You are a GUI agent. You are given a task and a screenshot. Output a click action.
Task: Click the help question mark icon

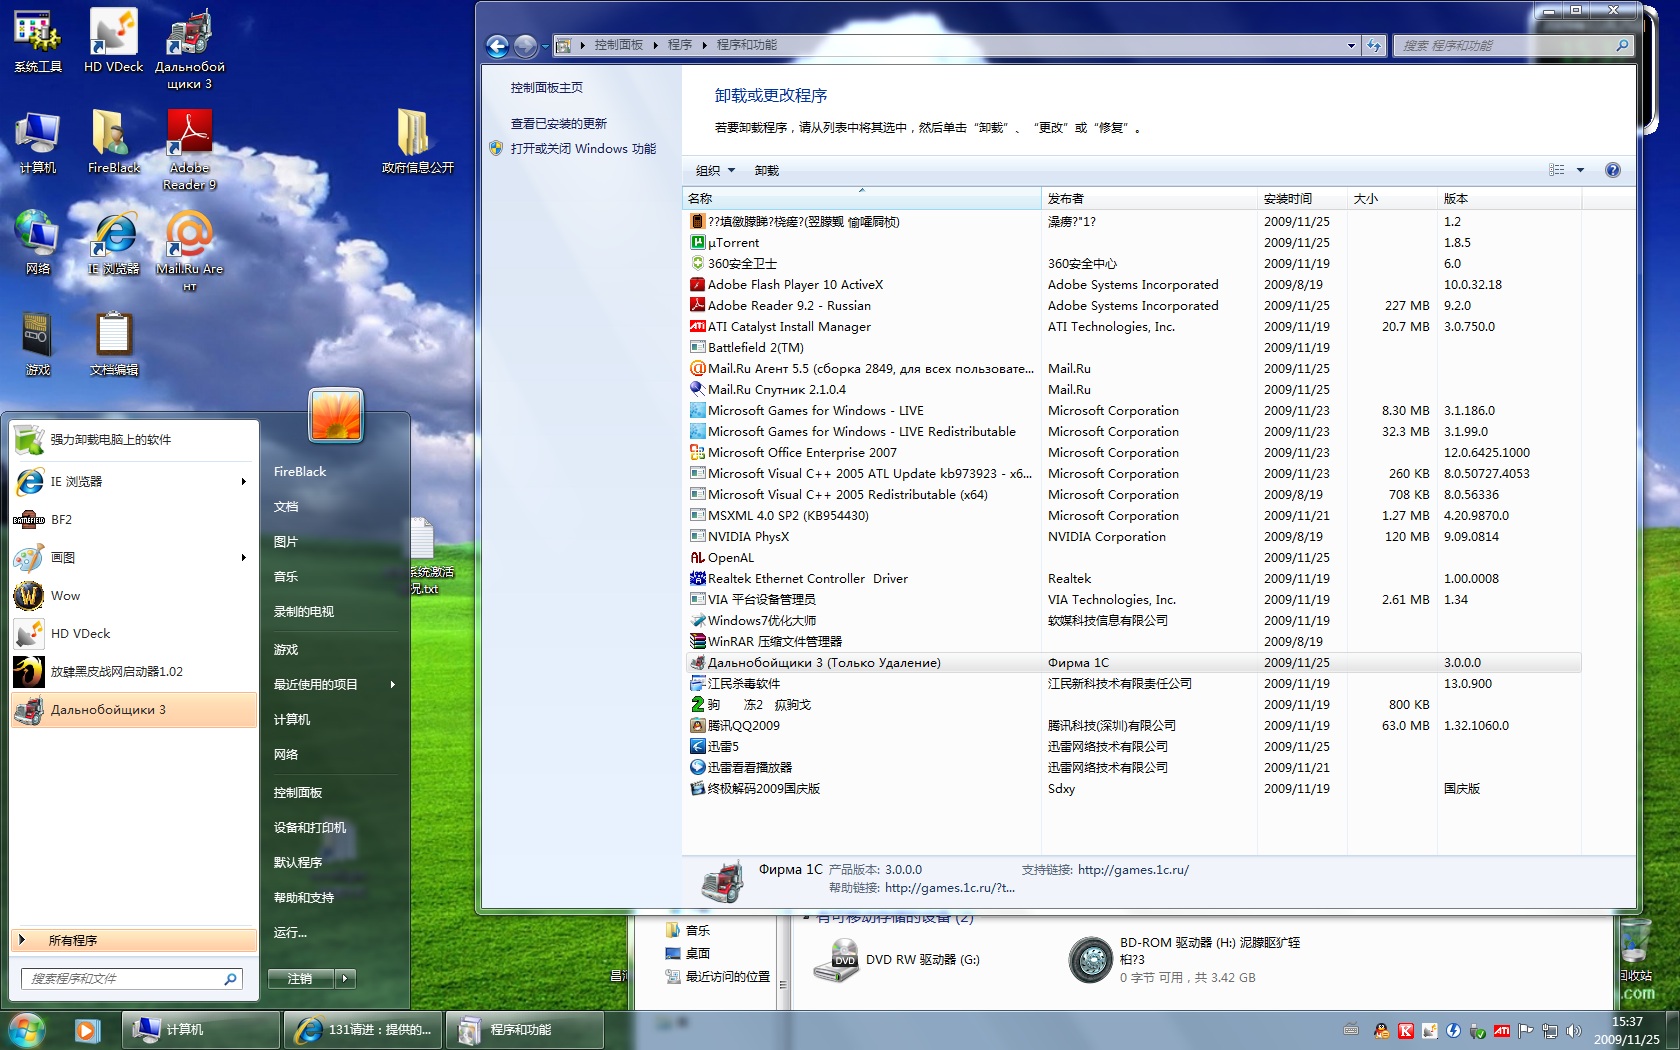click(x=1612, y=170)
